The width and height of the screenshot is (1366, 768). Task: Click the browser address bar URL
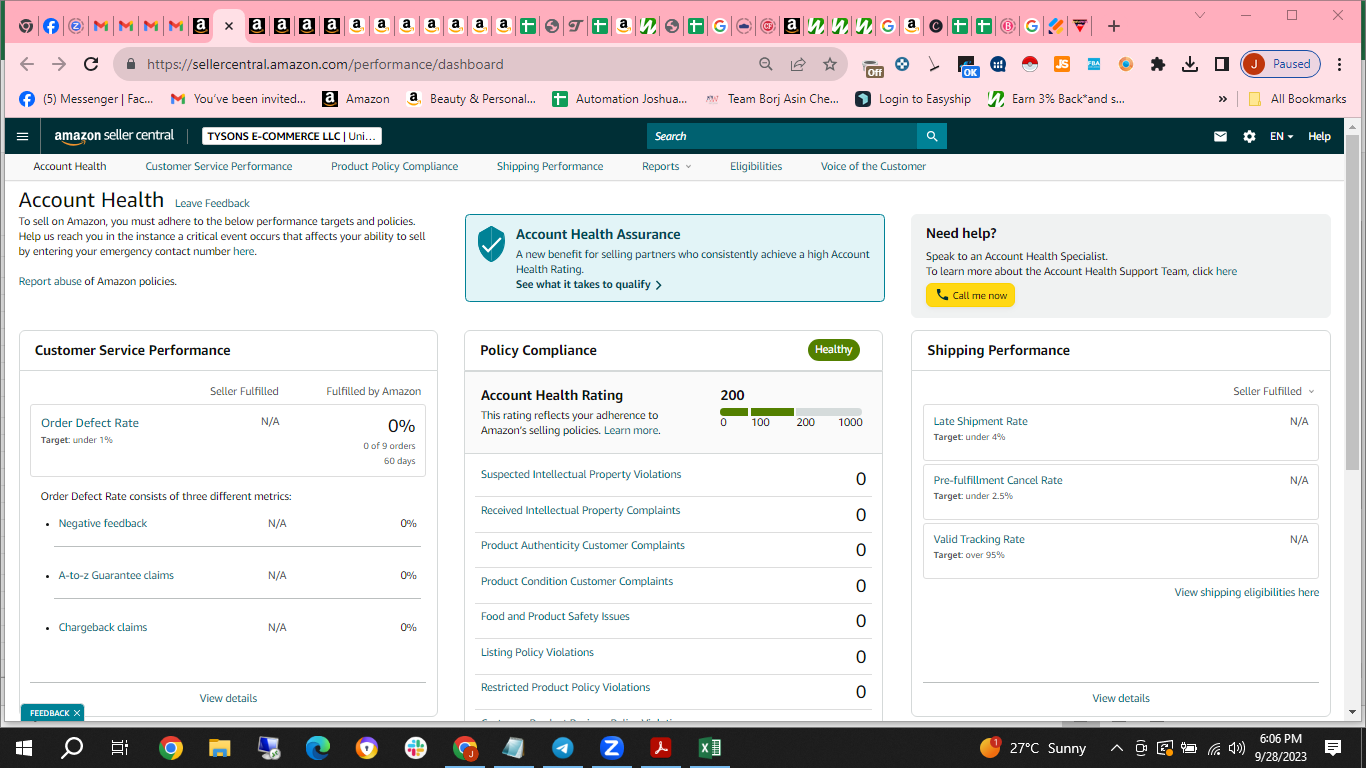click(325, 64)
